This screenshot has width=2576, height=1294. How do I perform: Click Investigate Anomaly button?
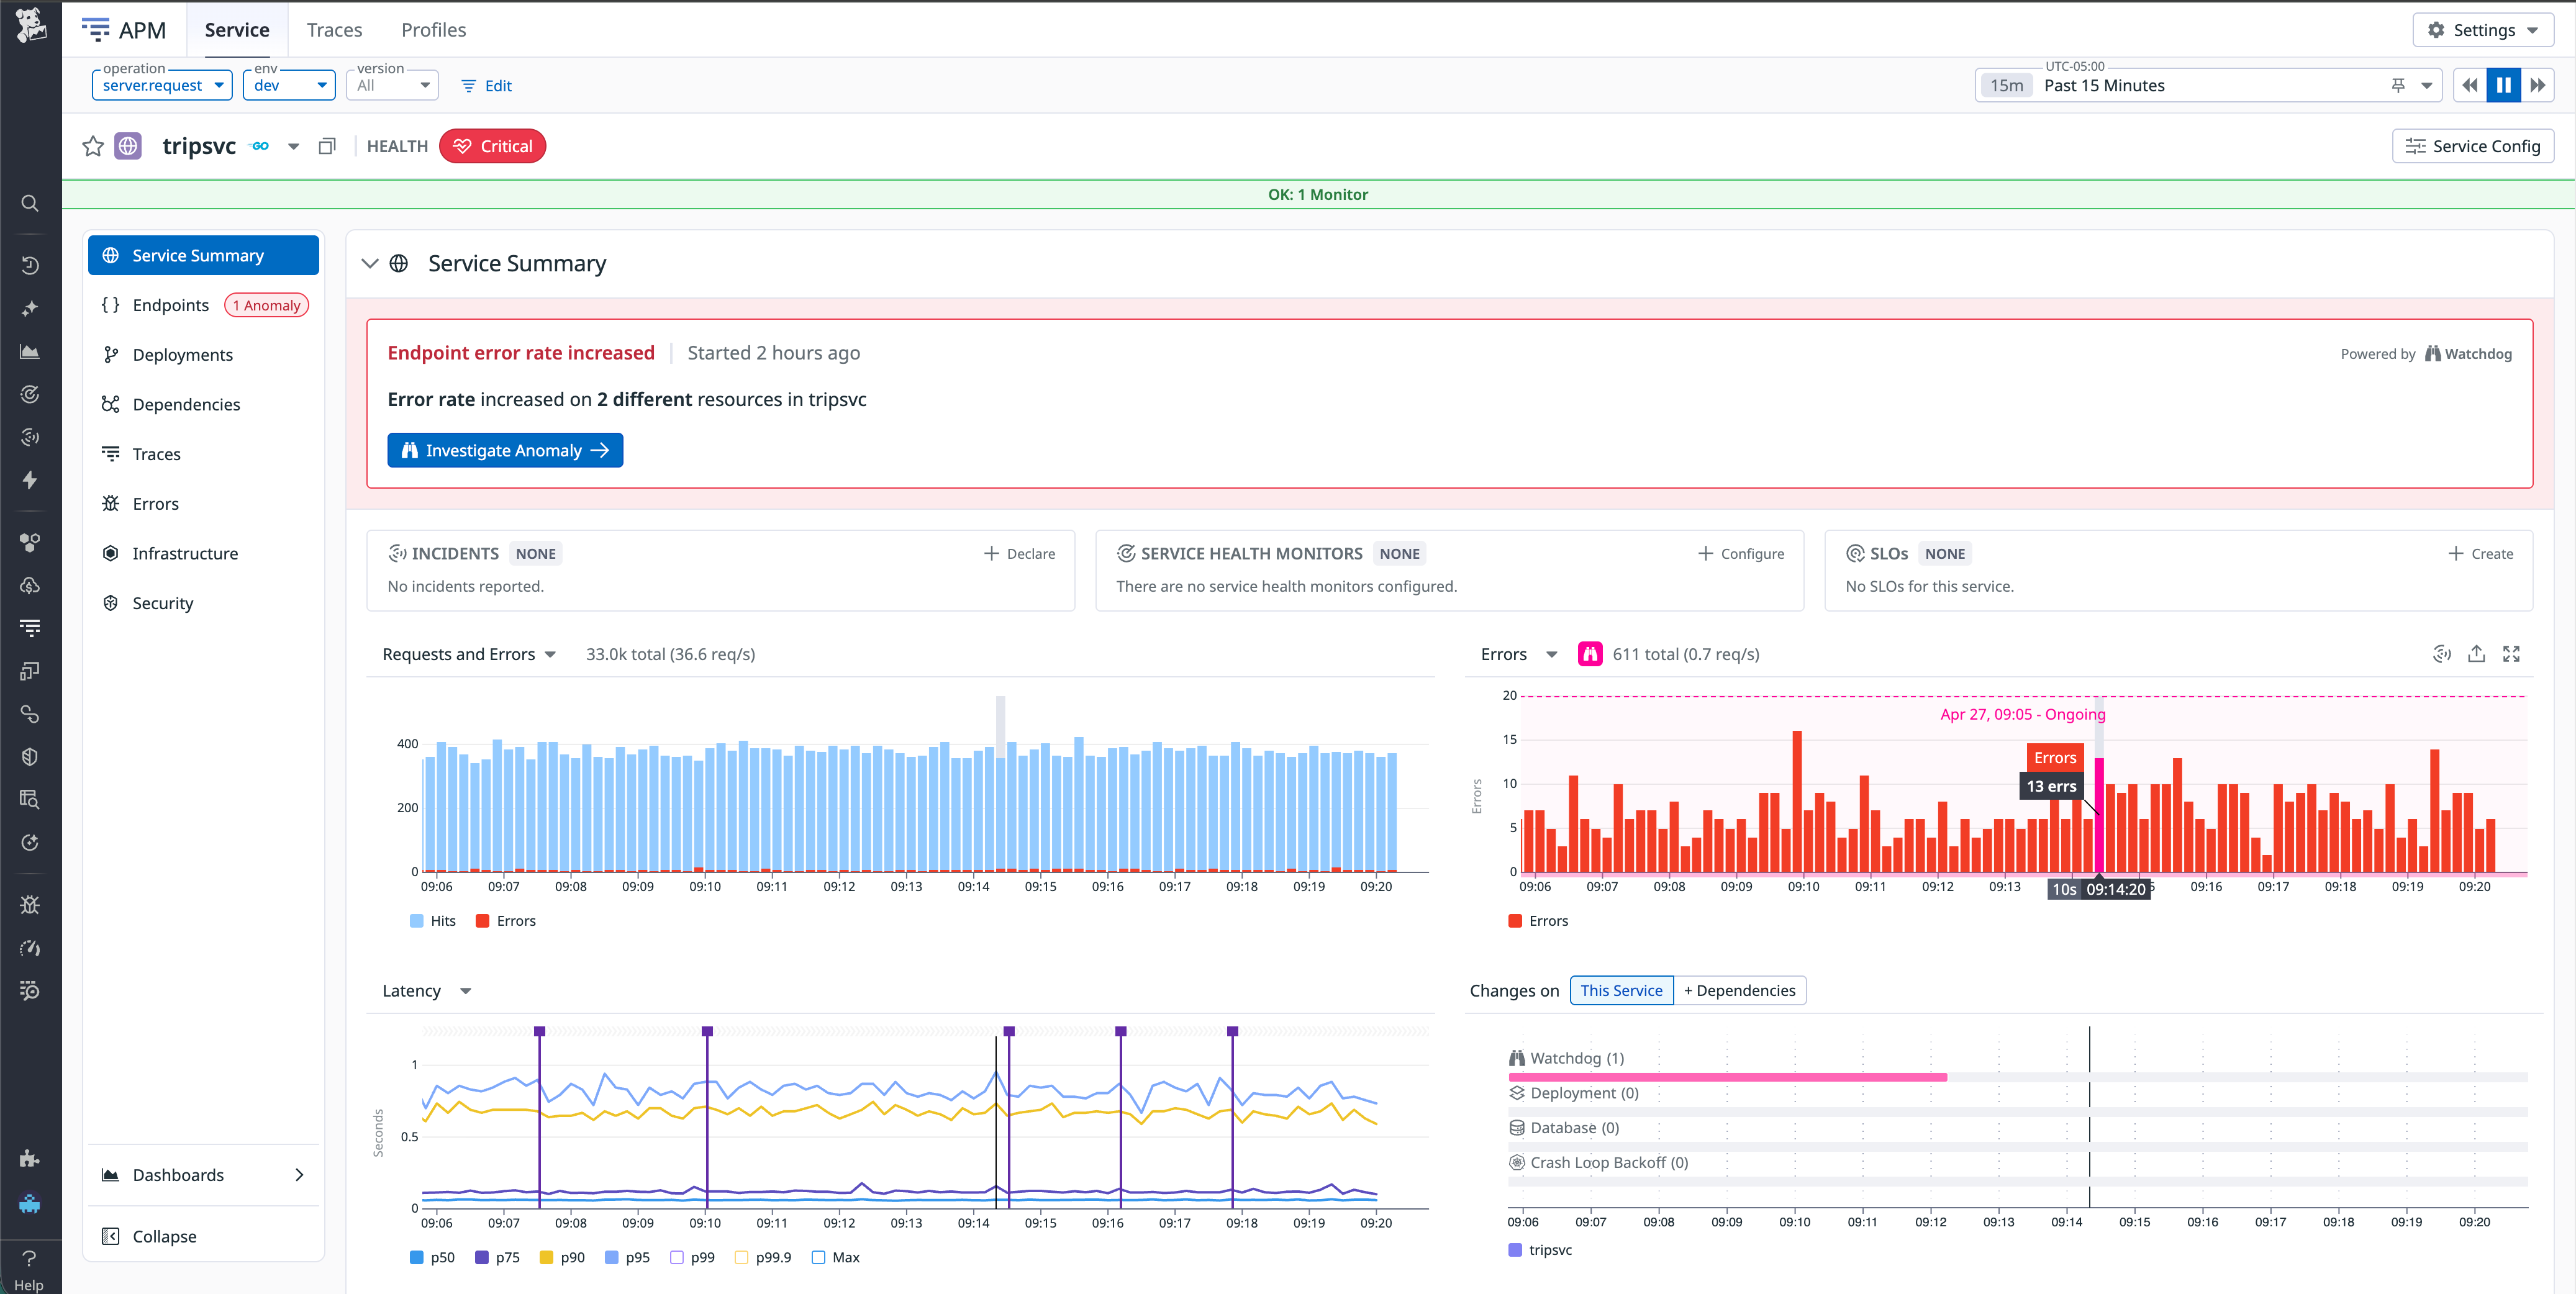click(505, 450)
